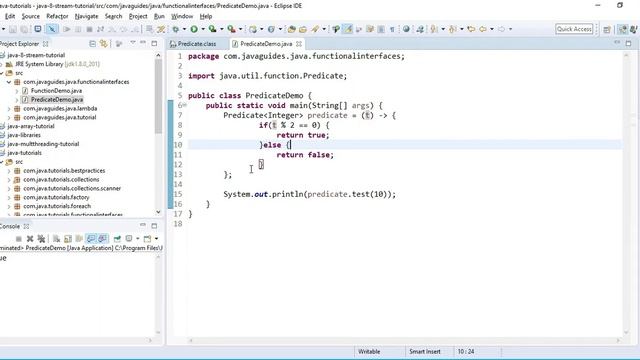Toggle Scroll Lock in the Console toolbar
Screen dimensions: 640x360
point(68,239)
